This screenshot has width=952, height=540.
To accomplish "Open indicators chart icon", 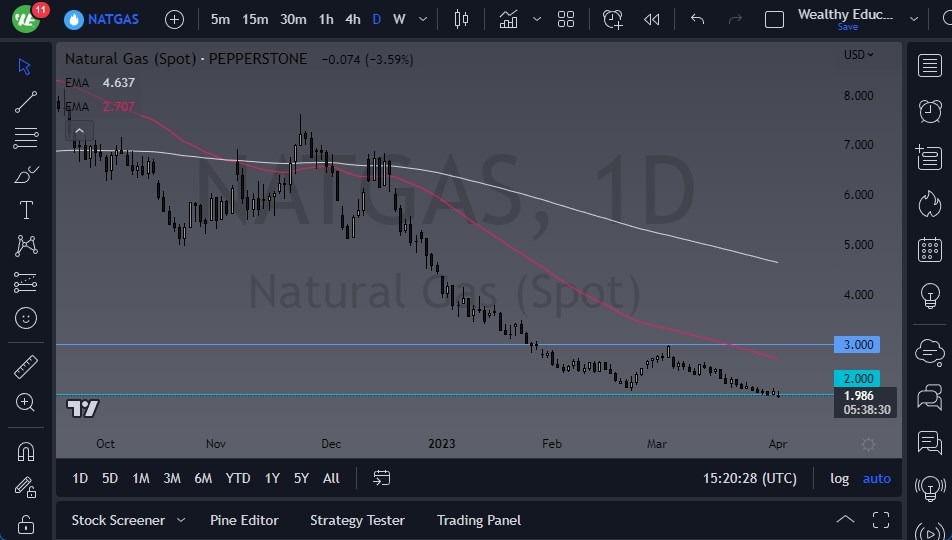I will [x=508, y=19].
